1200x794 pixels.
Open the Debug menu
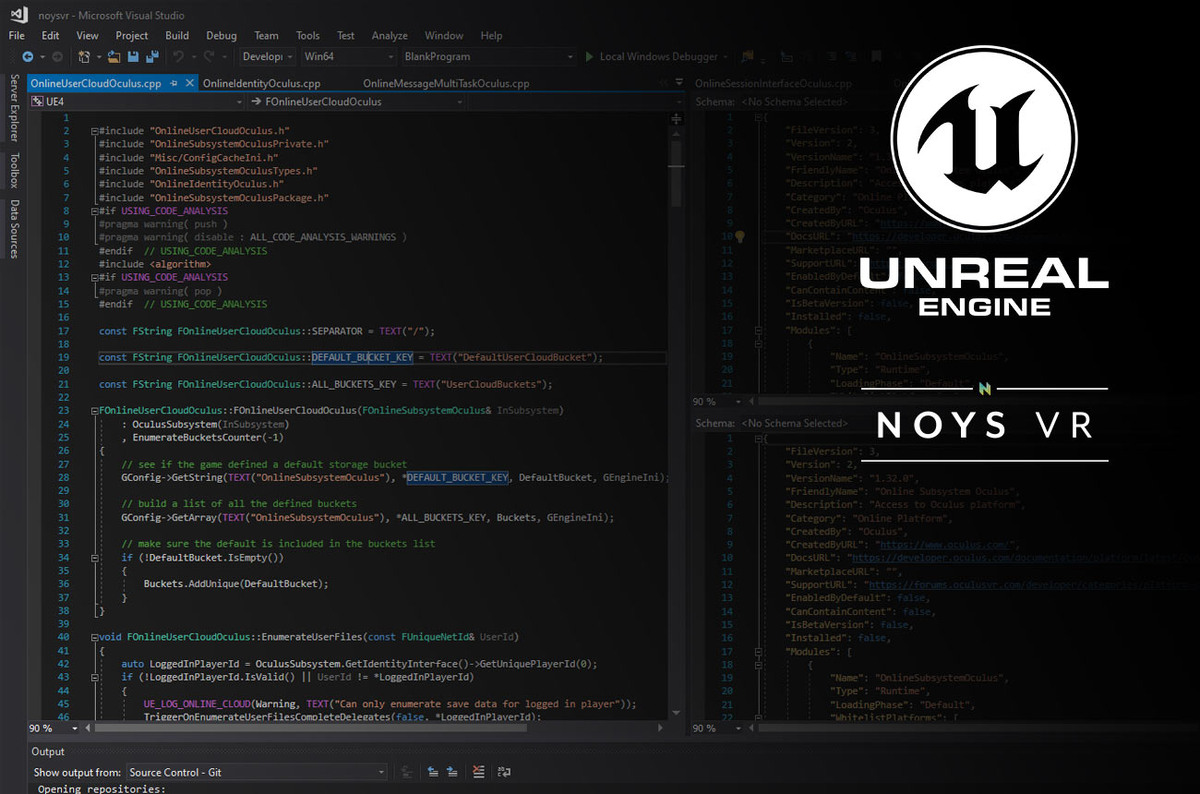point(221,35)
